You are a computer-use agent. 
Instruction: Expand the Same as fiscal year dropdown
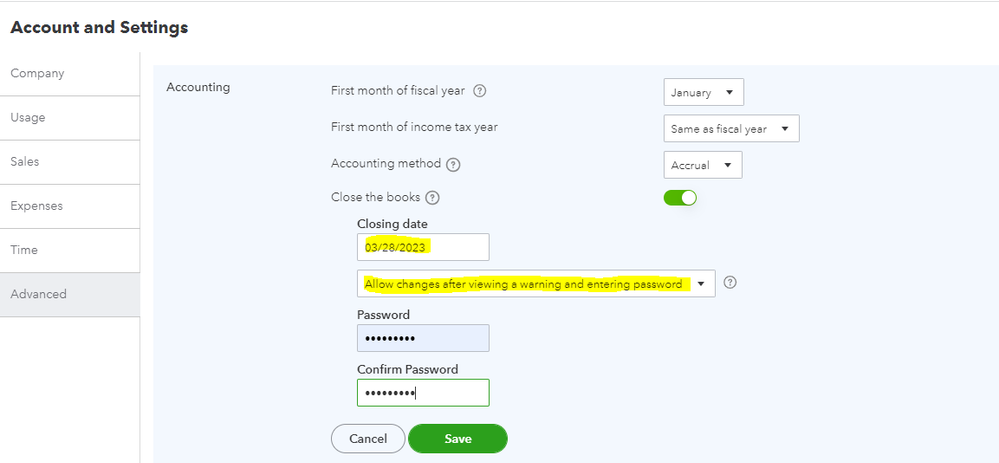[x=731, y=129]
